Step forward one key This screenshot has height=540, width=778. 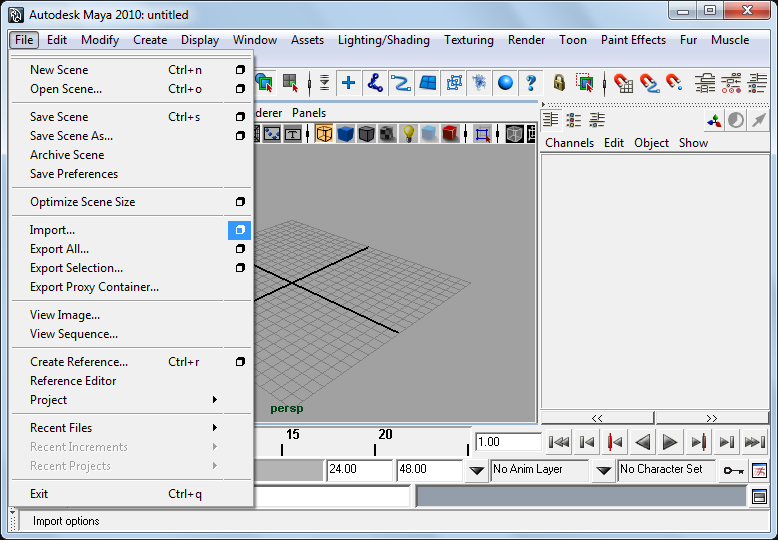[698, 442]
